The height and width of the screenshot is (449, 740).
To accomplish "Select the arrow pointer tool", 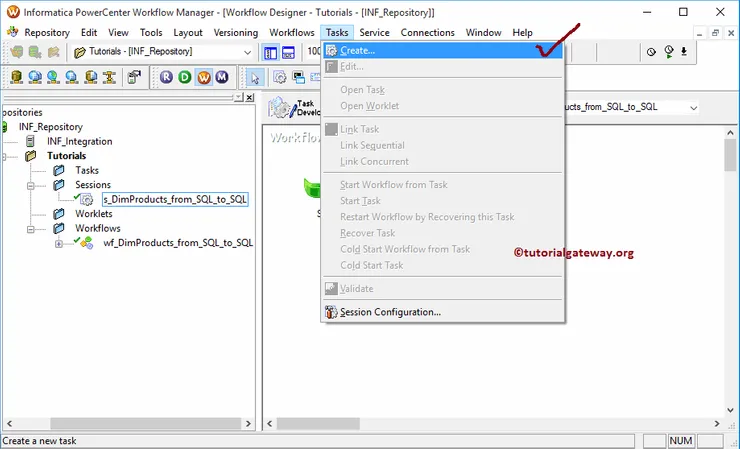I will click(255, 77).
